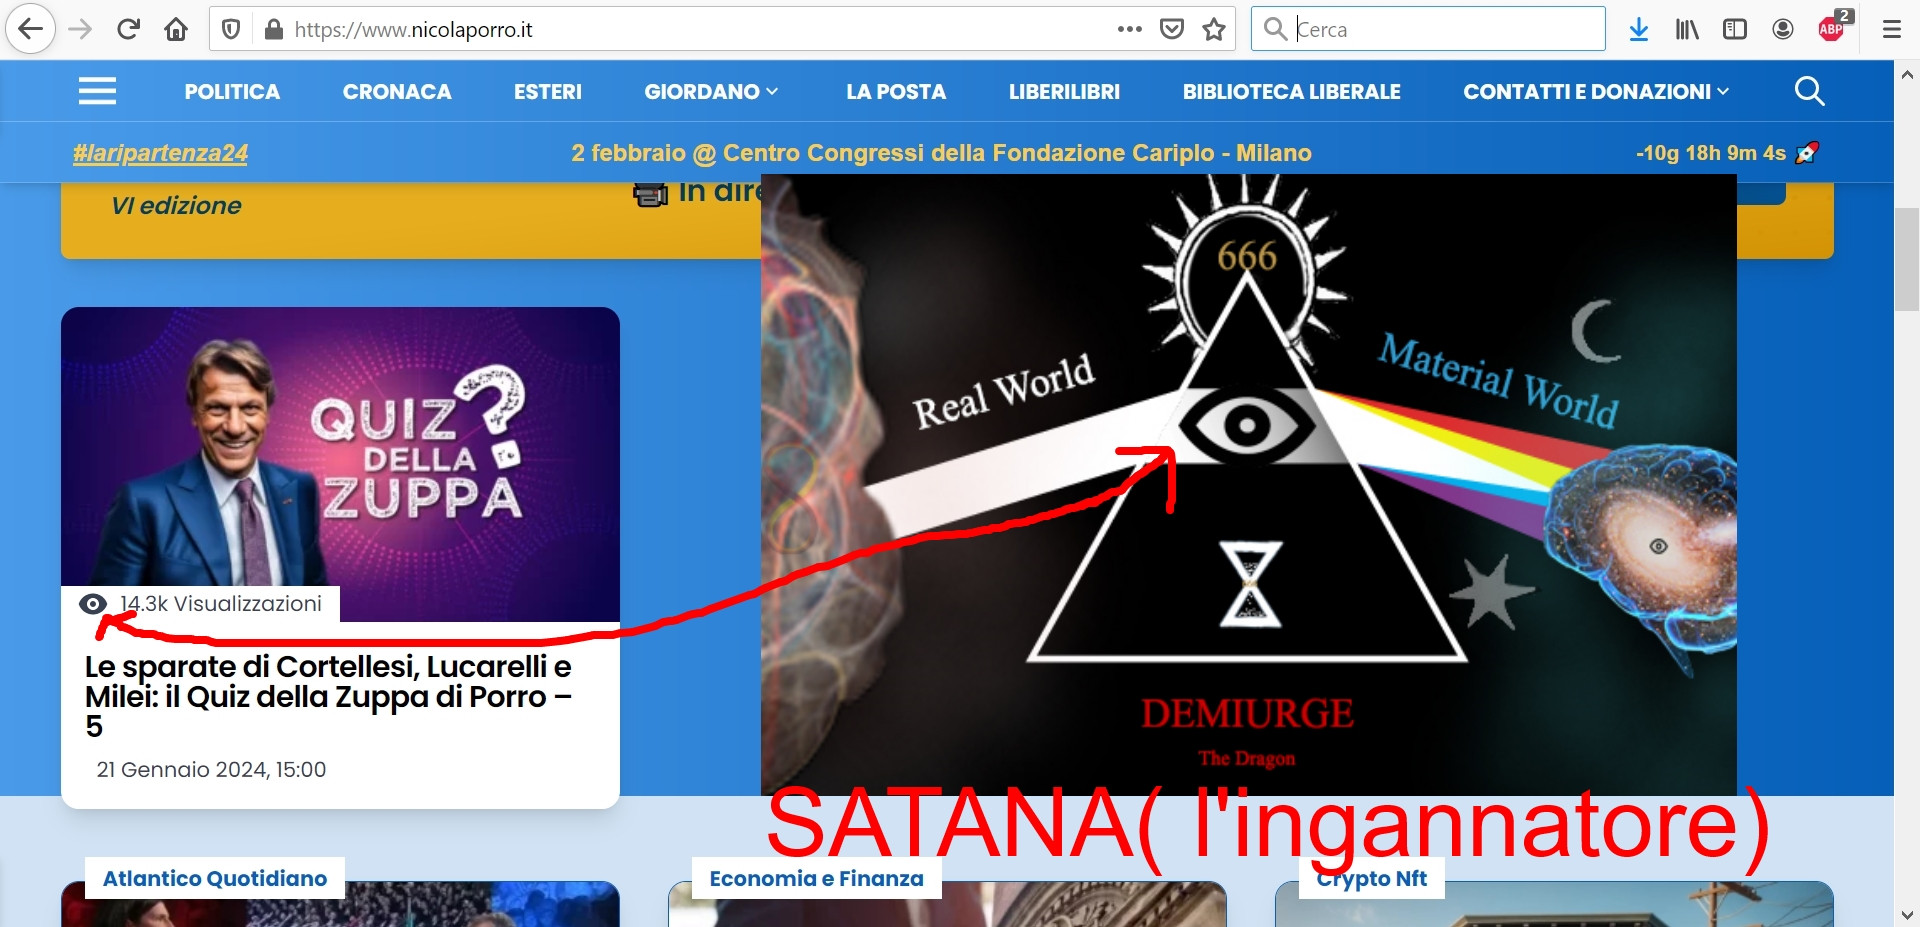The height and width of the screenshot is (927, 1920).
Task: Click the countdown timer -10g 18h 9m 4s
Action: click(x=1711, y=153)
